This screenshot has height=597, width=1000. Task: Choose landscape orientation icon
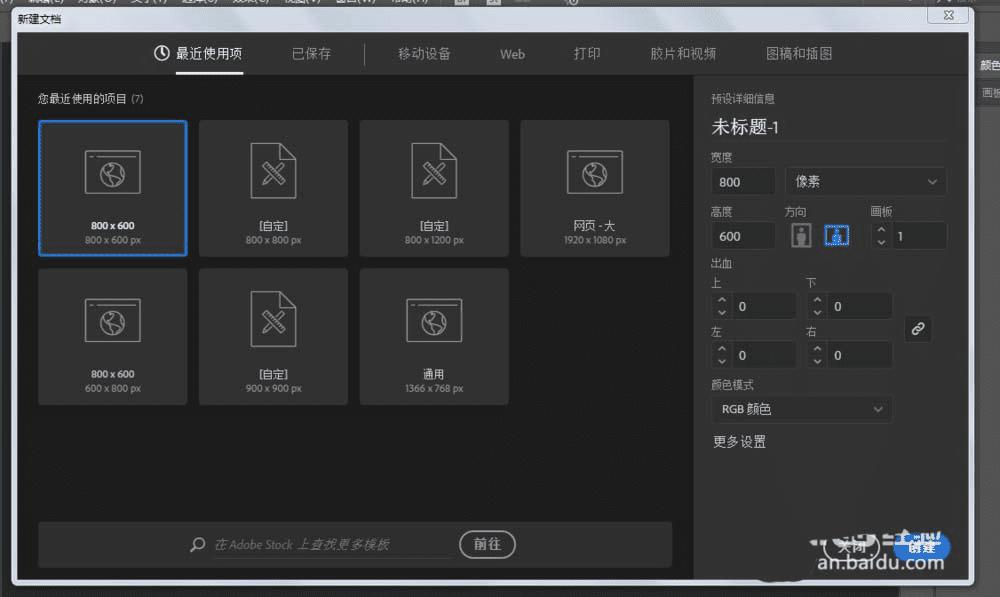click(x=837, y=235)
